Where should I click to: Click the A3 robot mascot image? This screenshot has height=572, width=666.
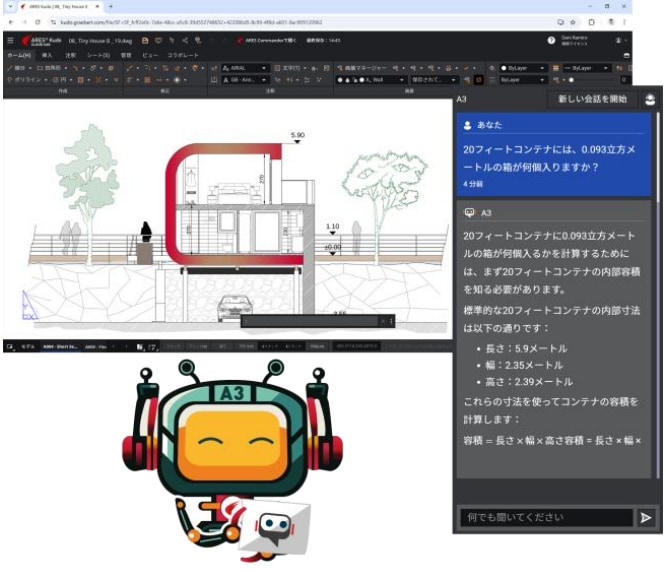coord(231,459)
